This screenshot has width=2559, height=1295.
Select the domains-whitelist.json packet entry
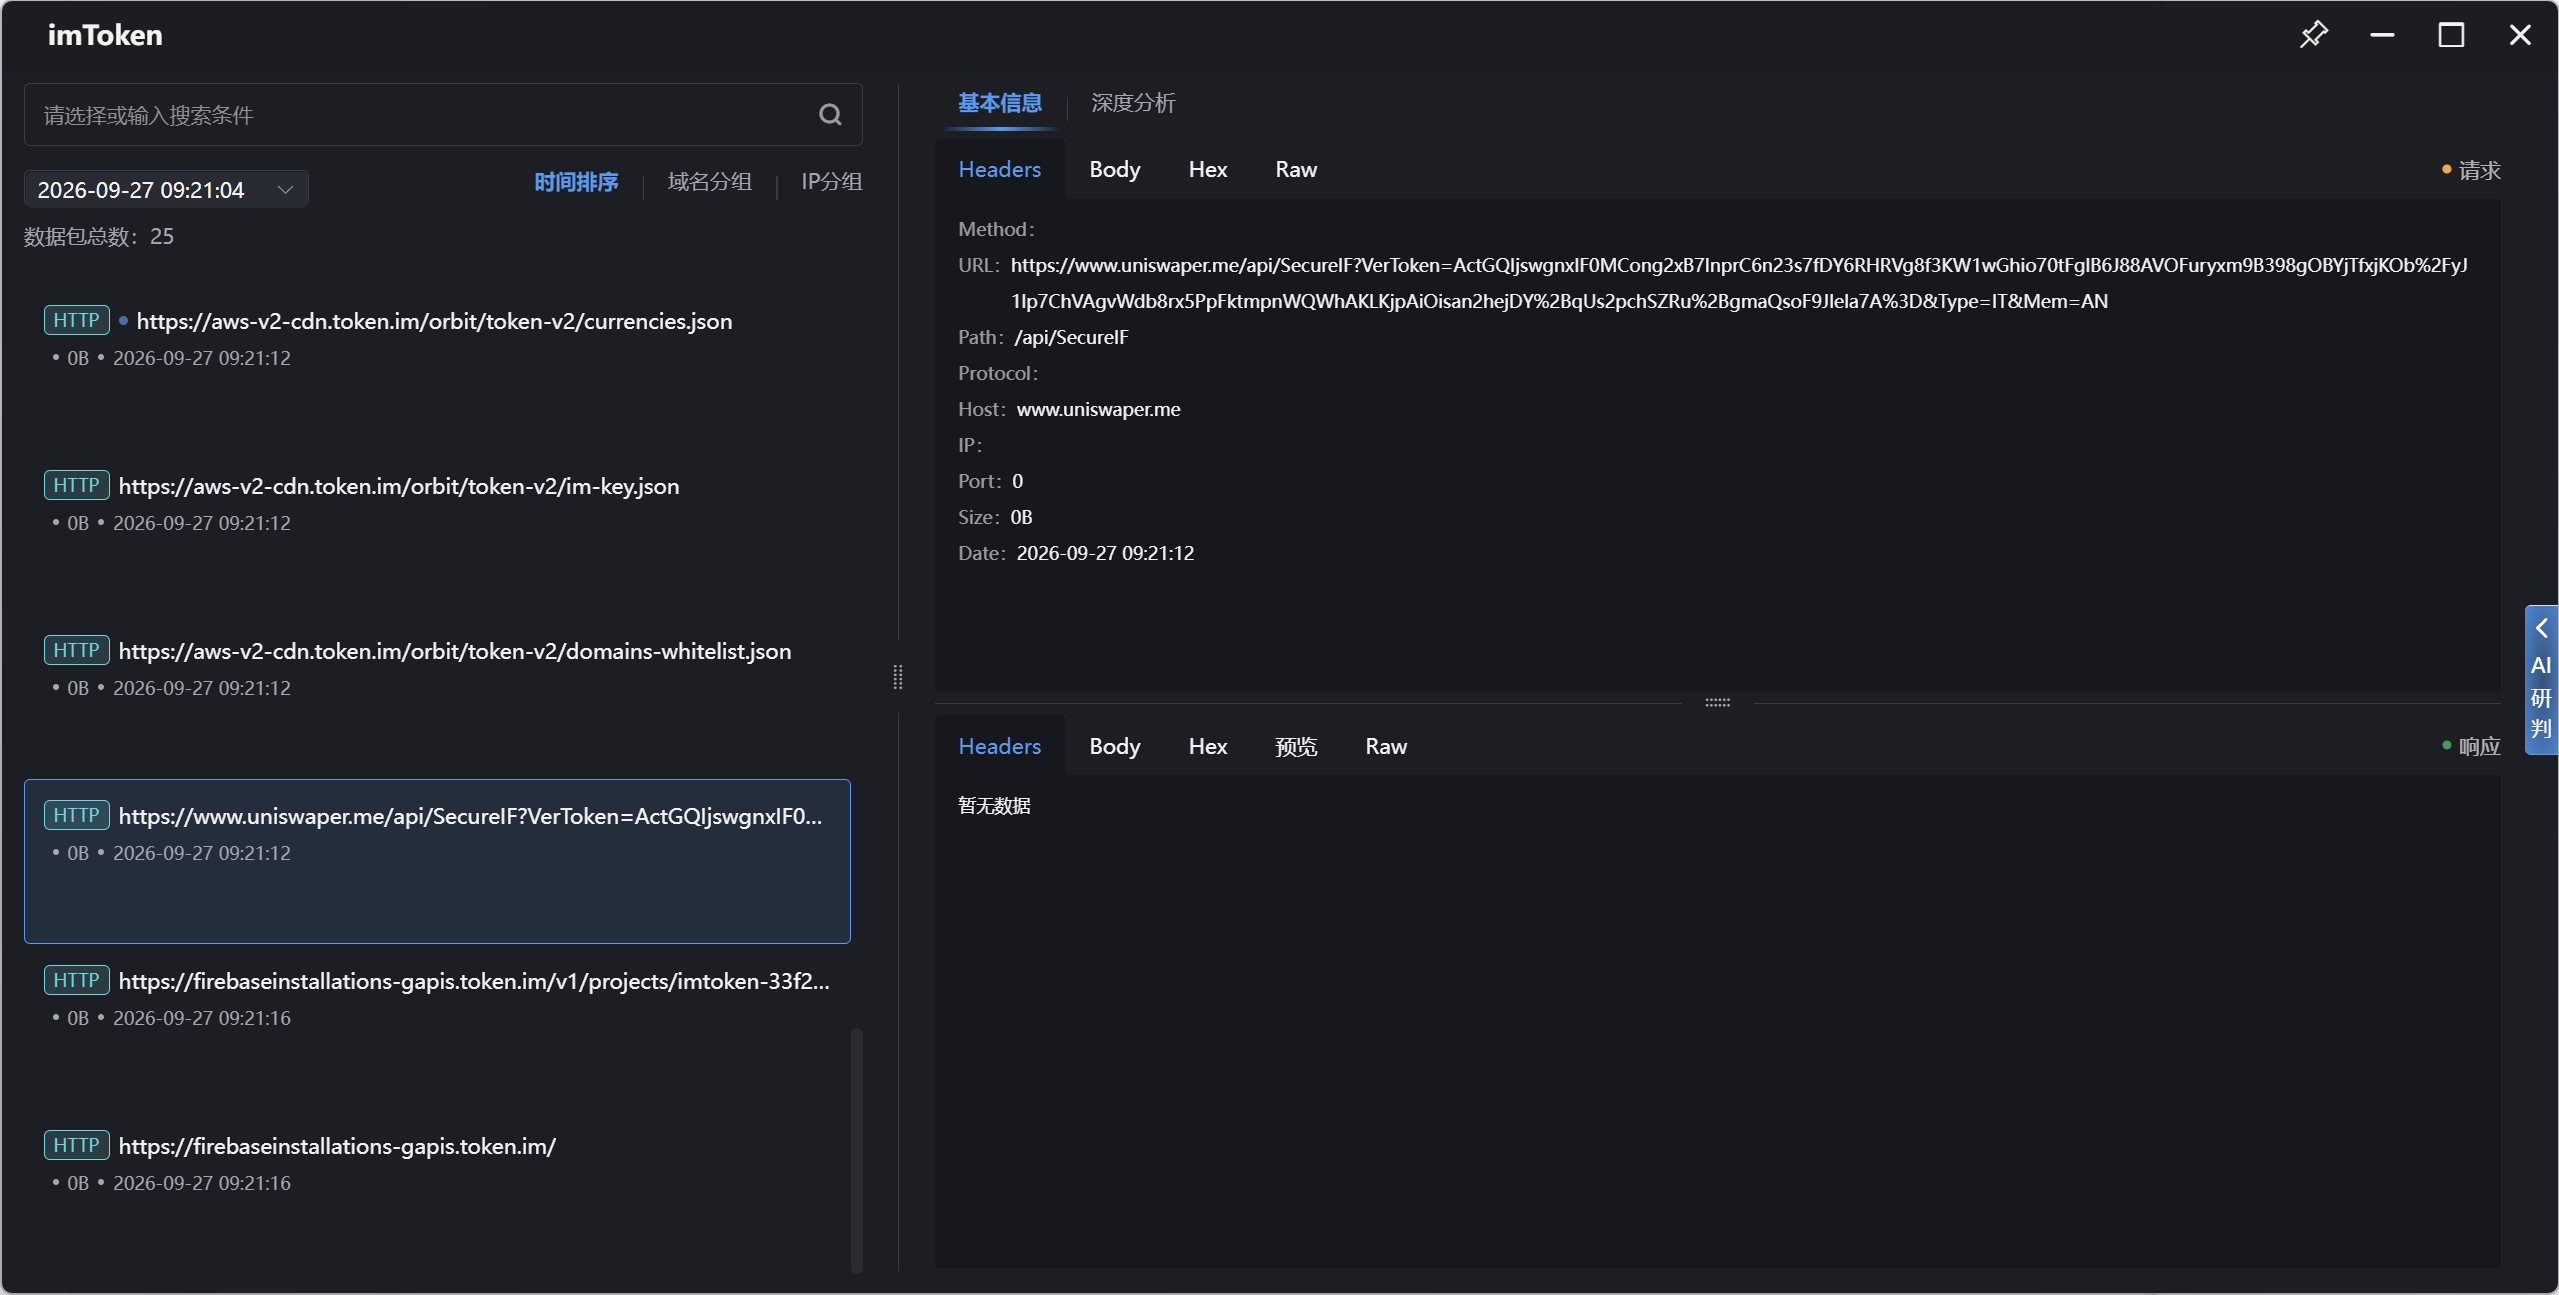coord(437,696)
